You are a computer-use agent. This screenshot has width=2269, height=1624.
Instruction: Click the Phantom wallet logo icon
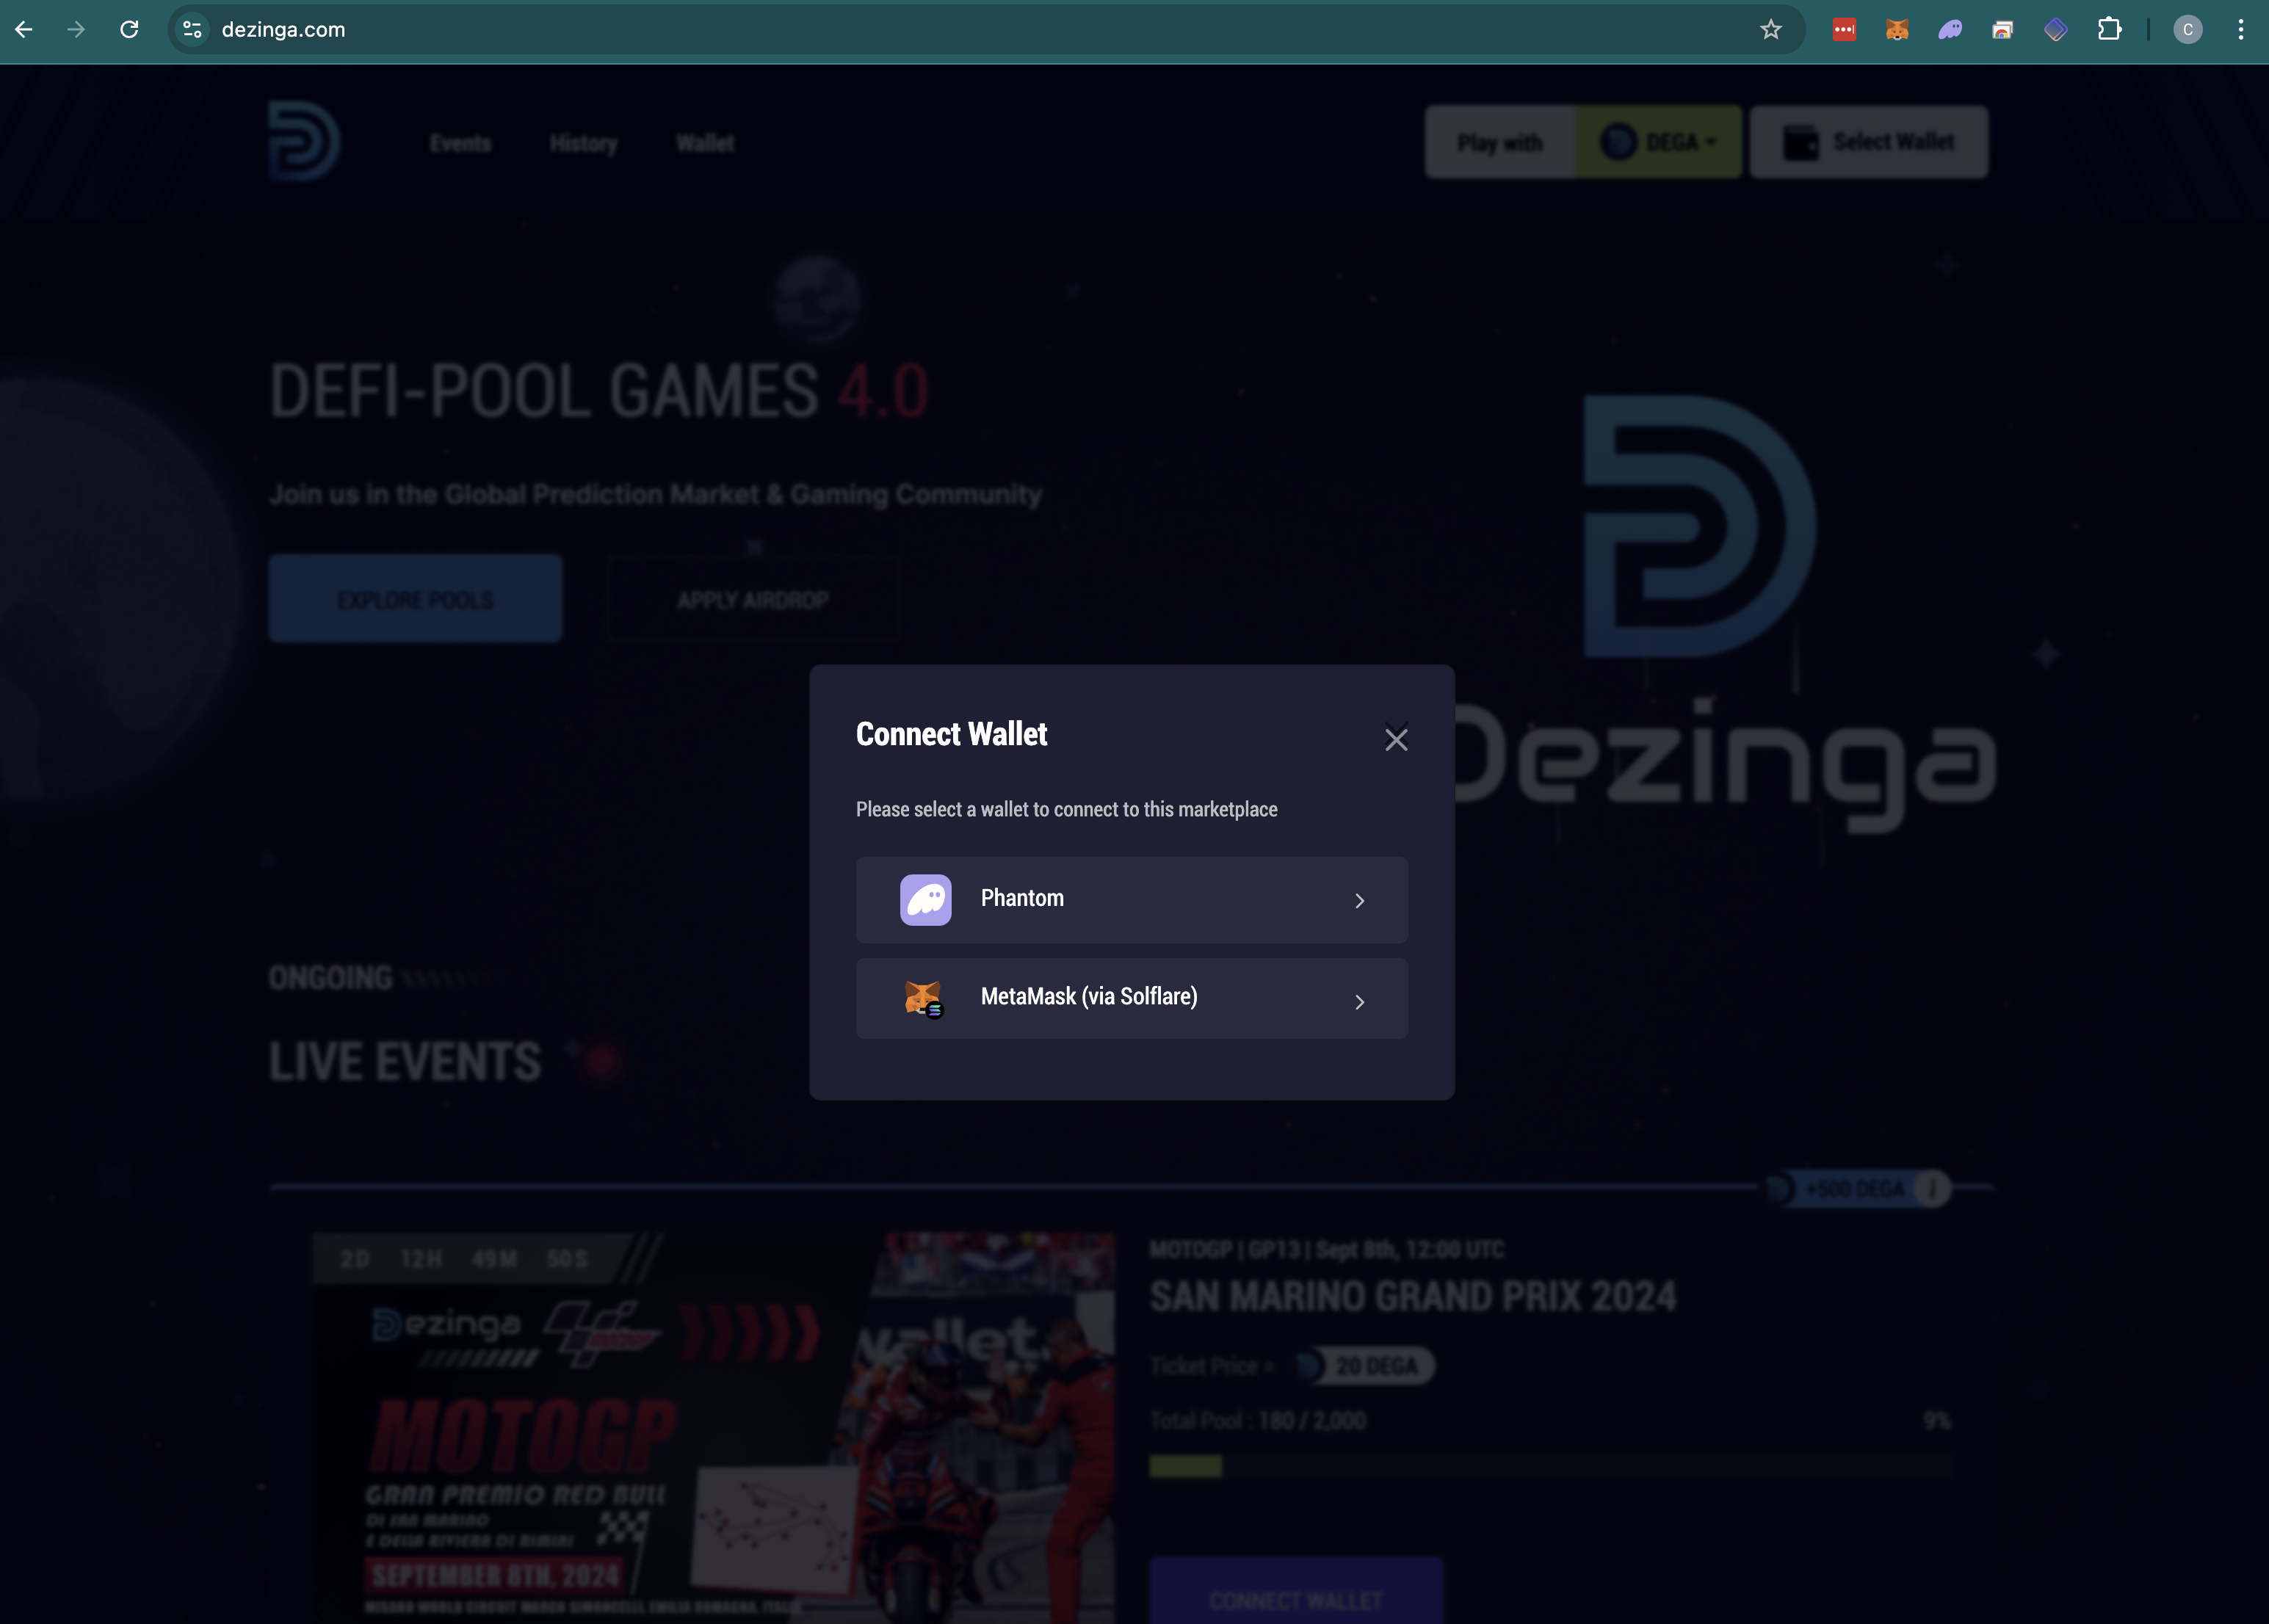(x=925, y=899)
